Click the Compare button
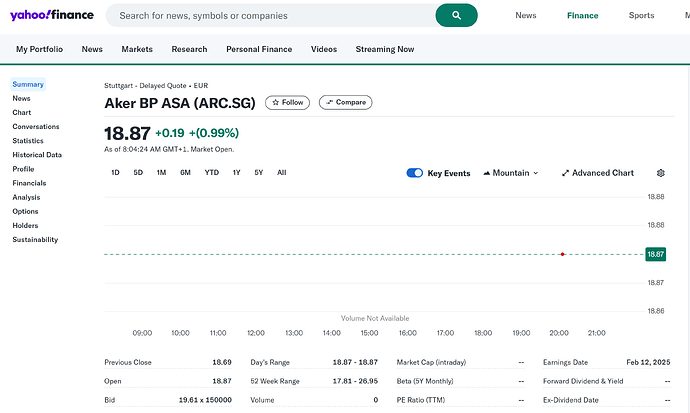This screenshot has width=690, height=413. 345,102
